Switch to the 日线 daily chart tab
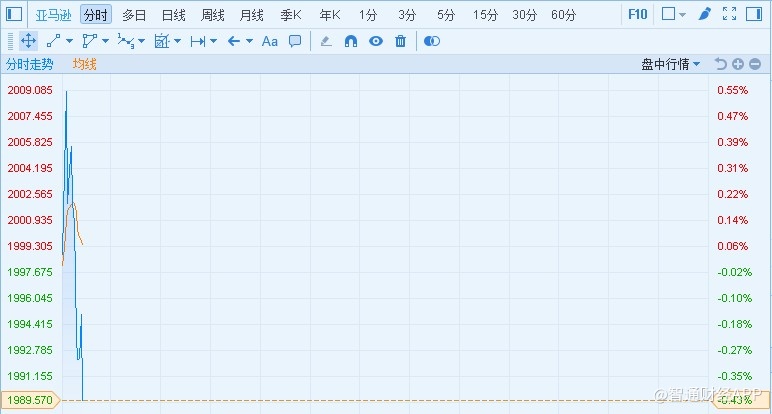The width and height of the screenshot is (772, 414). pos(174,15)
